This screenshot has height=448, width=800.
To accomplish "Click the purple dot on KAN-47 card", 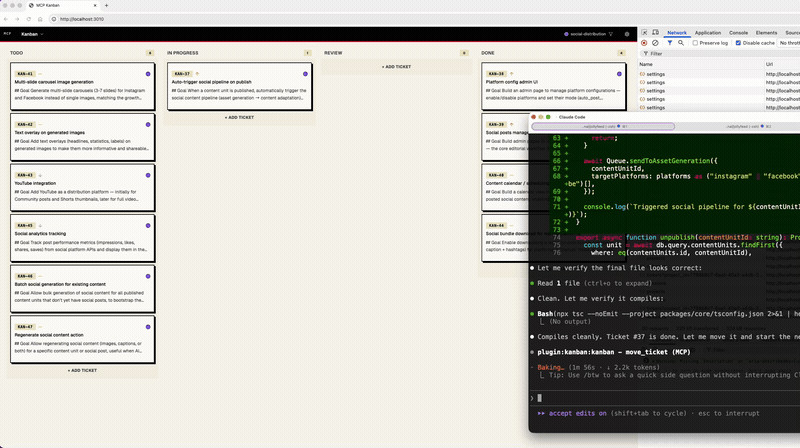I will pyautogui.click(x=148, y=327).
